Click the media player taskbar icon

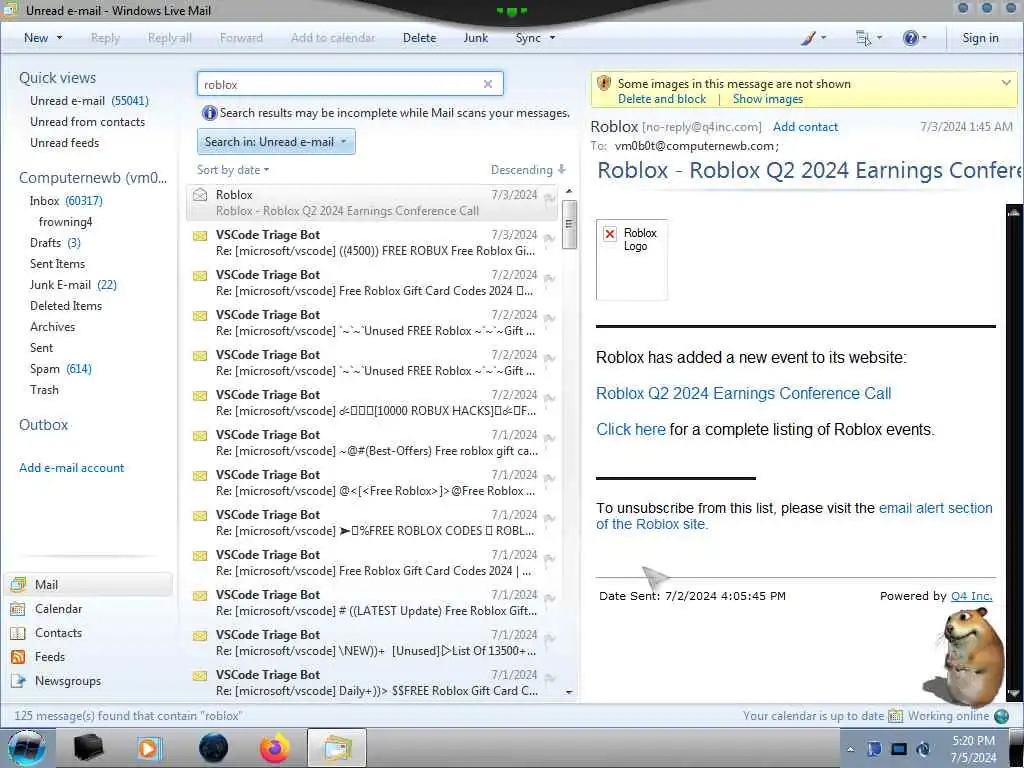pos(148,748)
